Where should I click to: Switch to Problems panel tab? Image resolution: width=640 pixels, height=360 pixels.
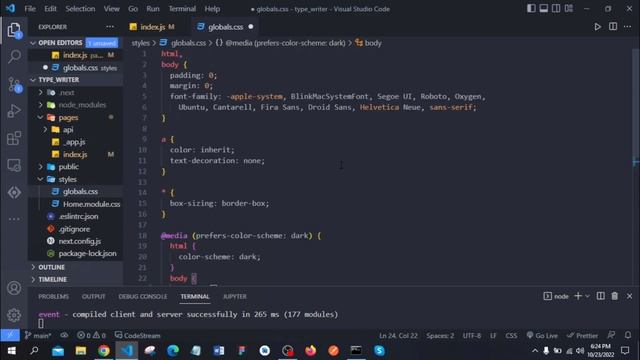[x=53, y=297]
